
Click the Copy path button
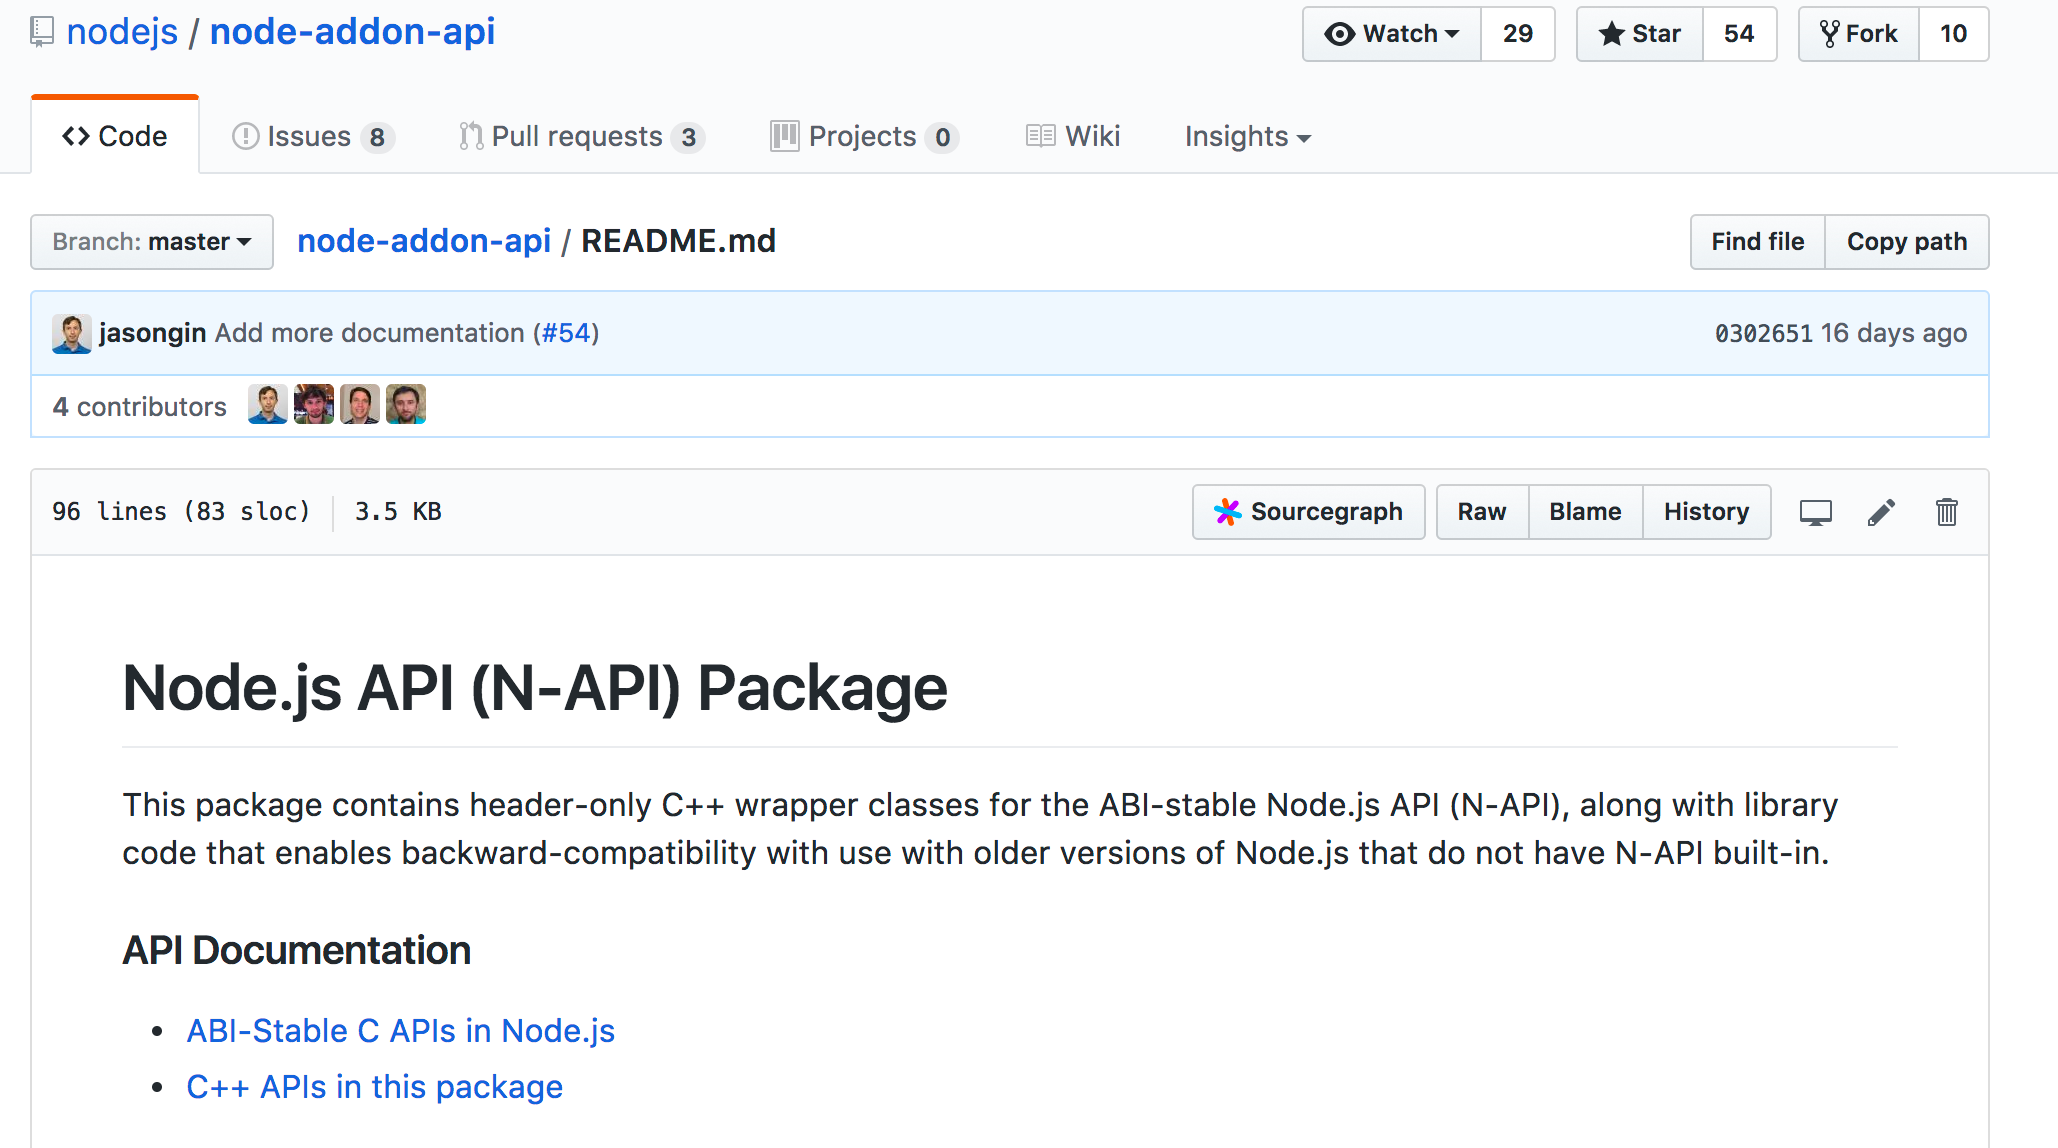click(x=1906, y=242)
